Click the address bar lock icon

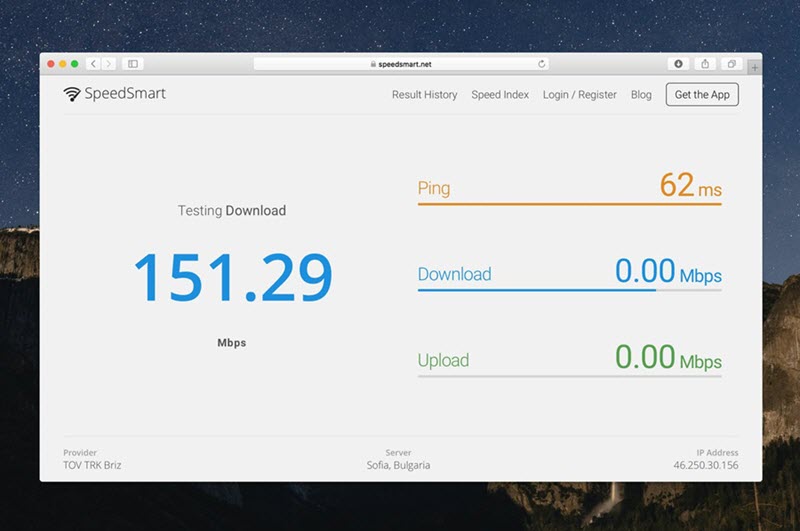(372, 64)
